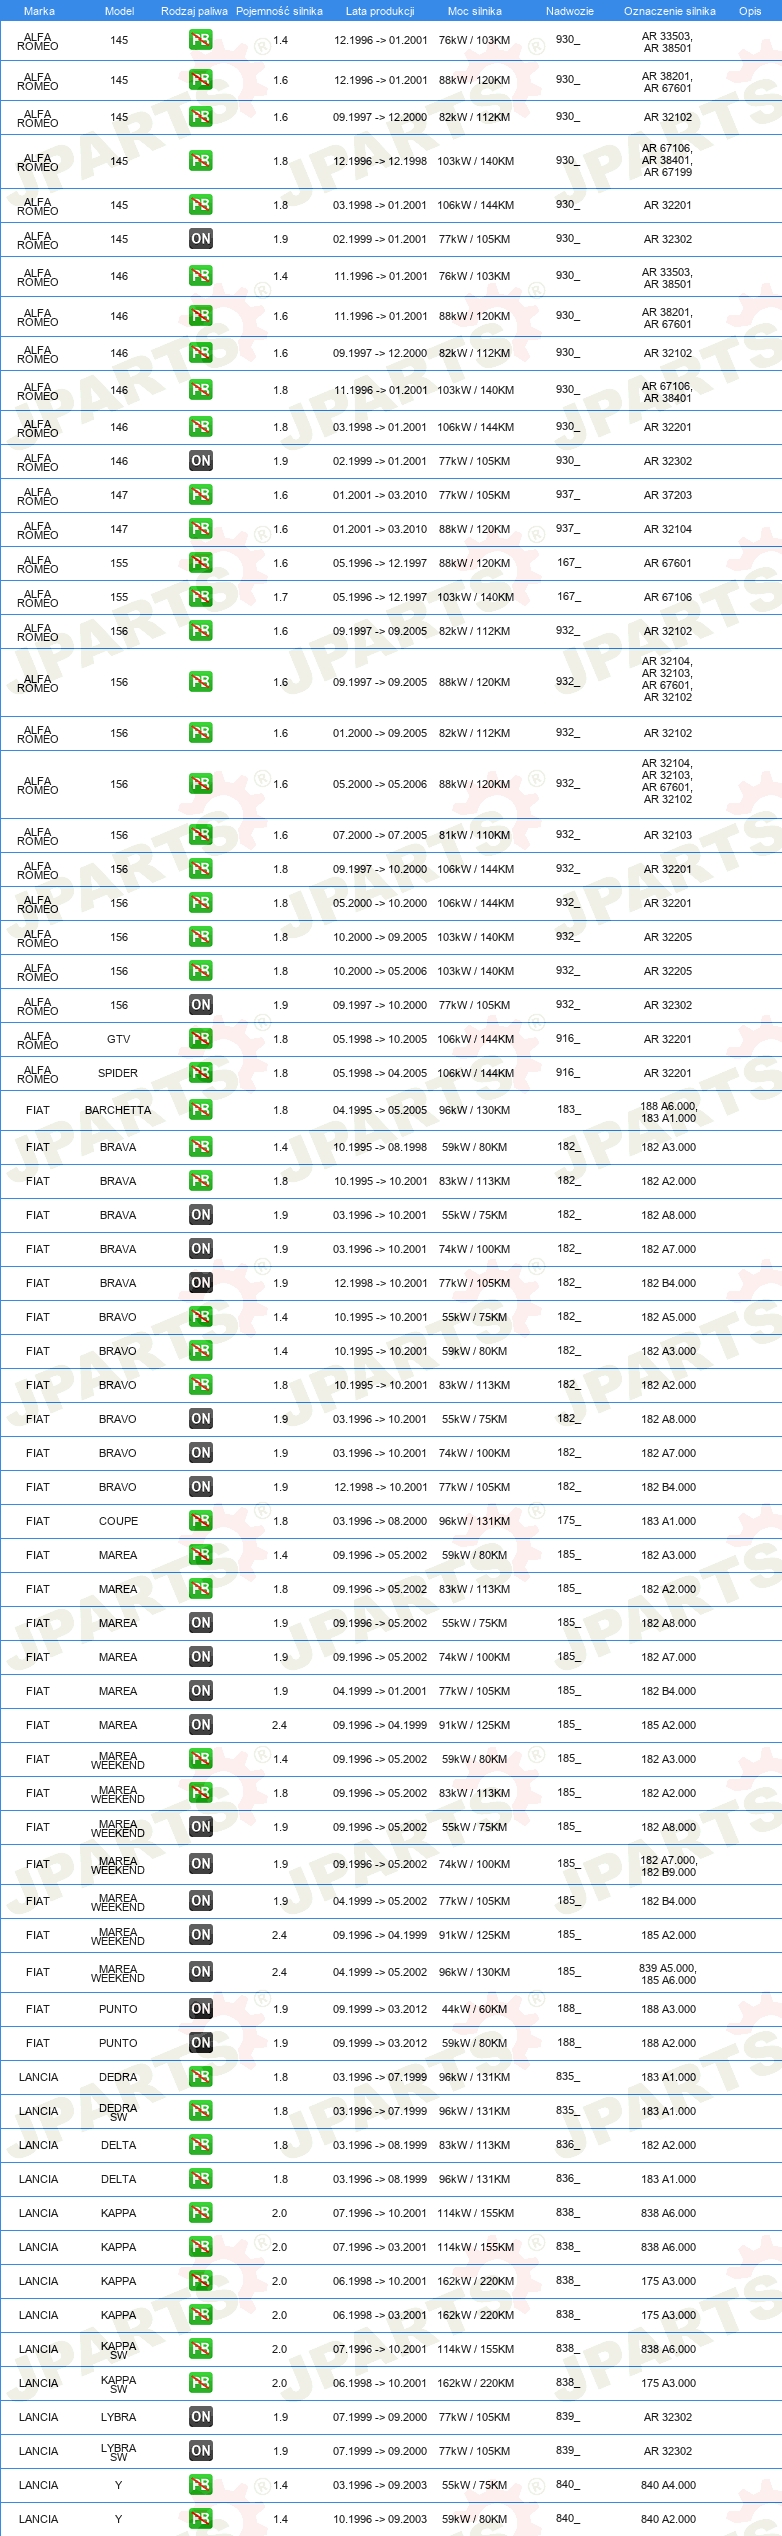Select the SPIDER model cell
782x2536 pixels.
(x=118, y=1073)
